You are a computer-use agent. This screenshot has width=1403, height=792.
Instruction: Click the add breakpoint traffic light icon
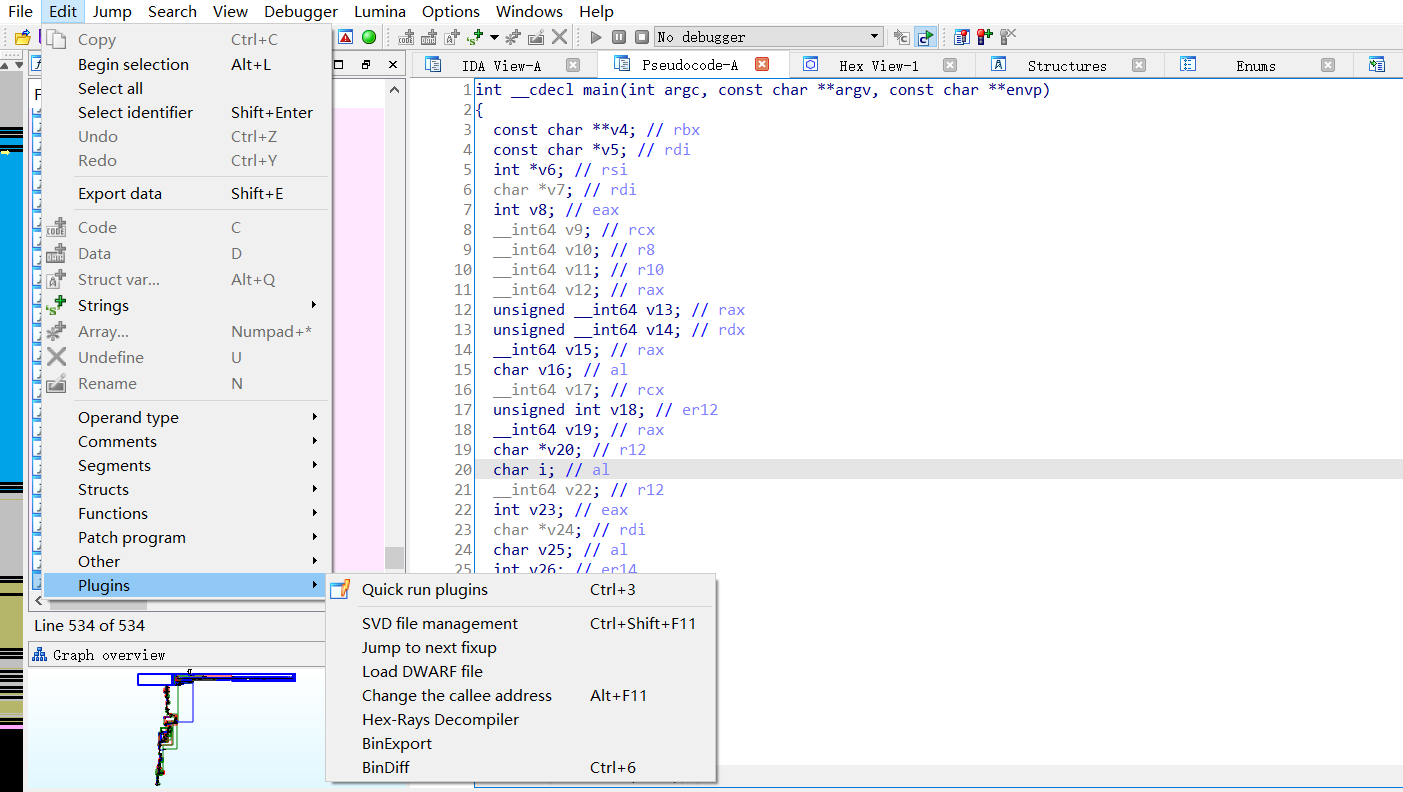pos(985,37)
